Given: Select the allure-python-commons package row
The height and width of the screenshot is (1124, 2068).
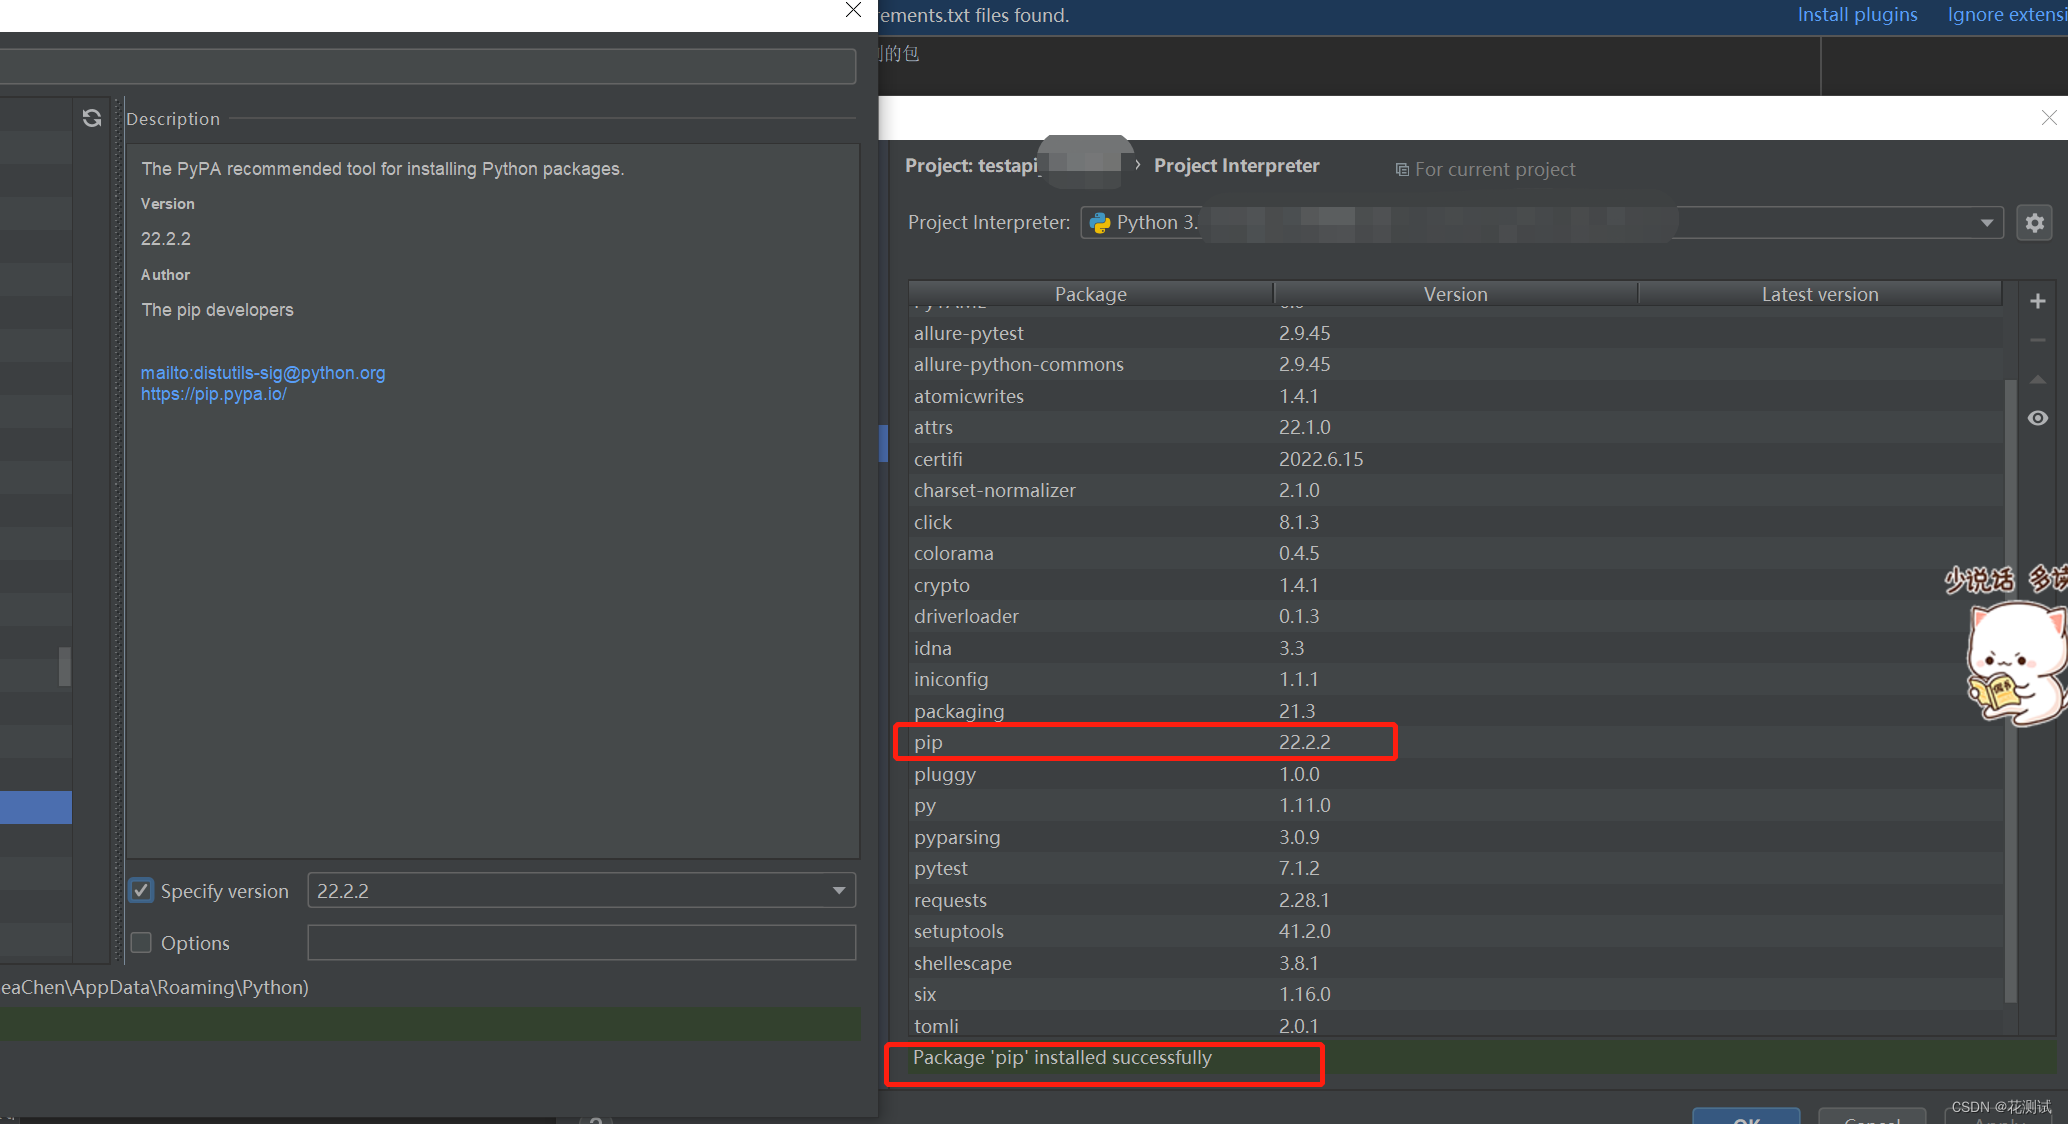Looking at the screenshot, I should point(1456,364).
